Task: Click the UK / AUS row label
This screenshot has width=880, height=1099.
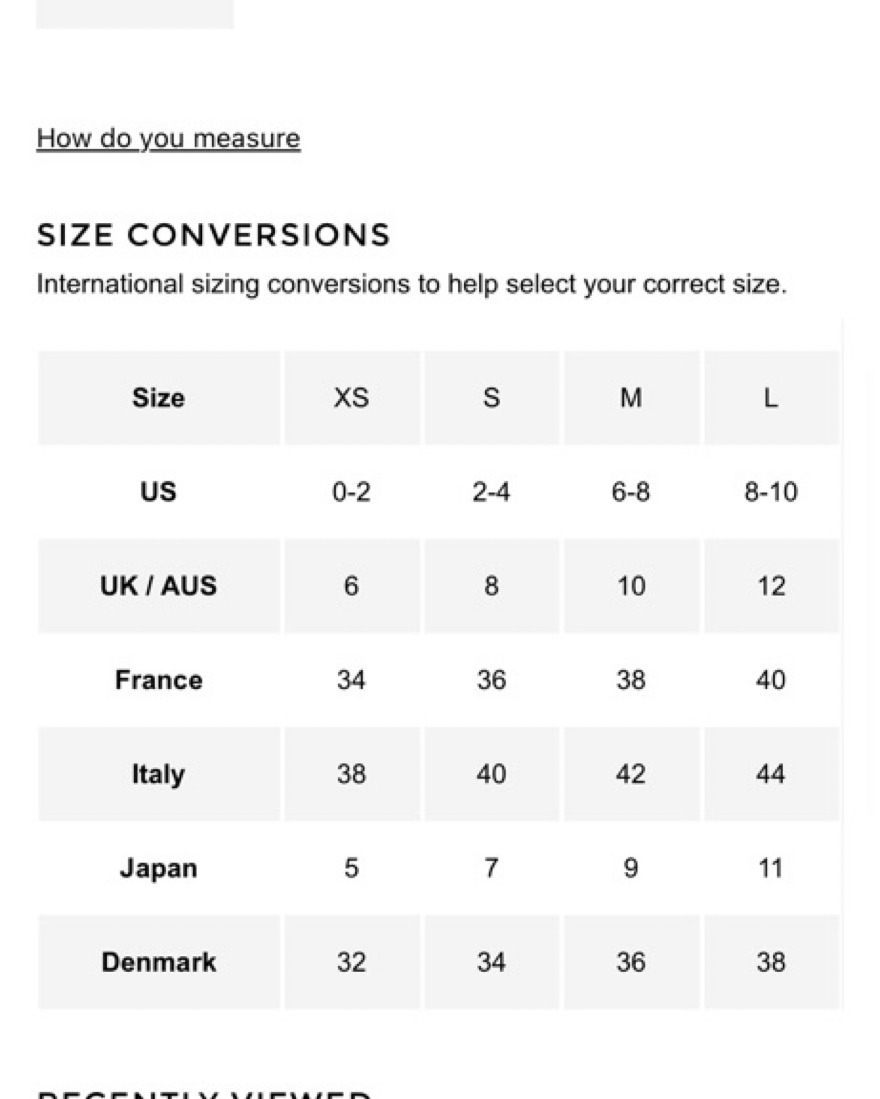Action: (158, 586)
